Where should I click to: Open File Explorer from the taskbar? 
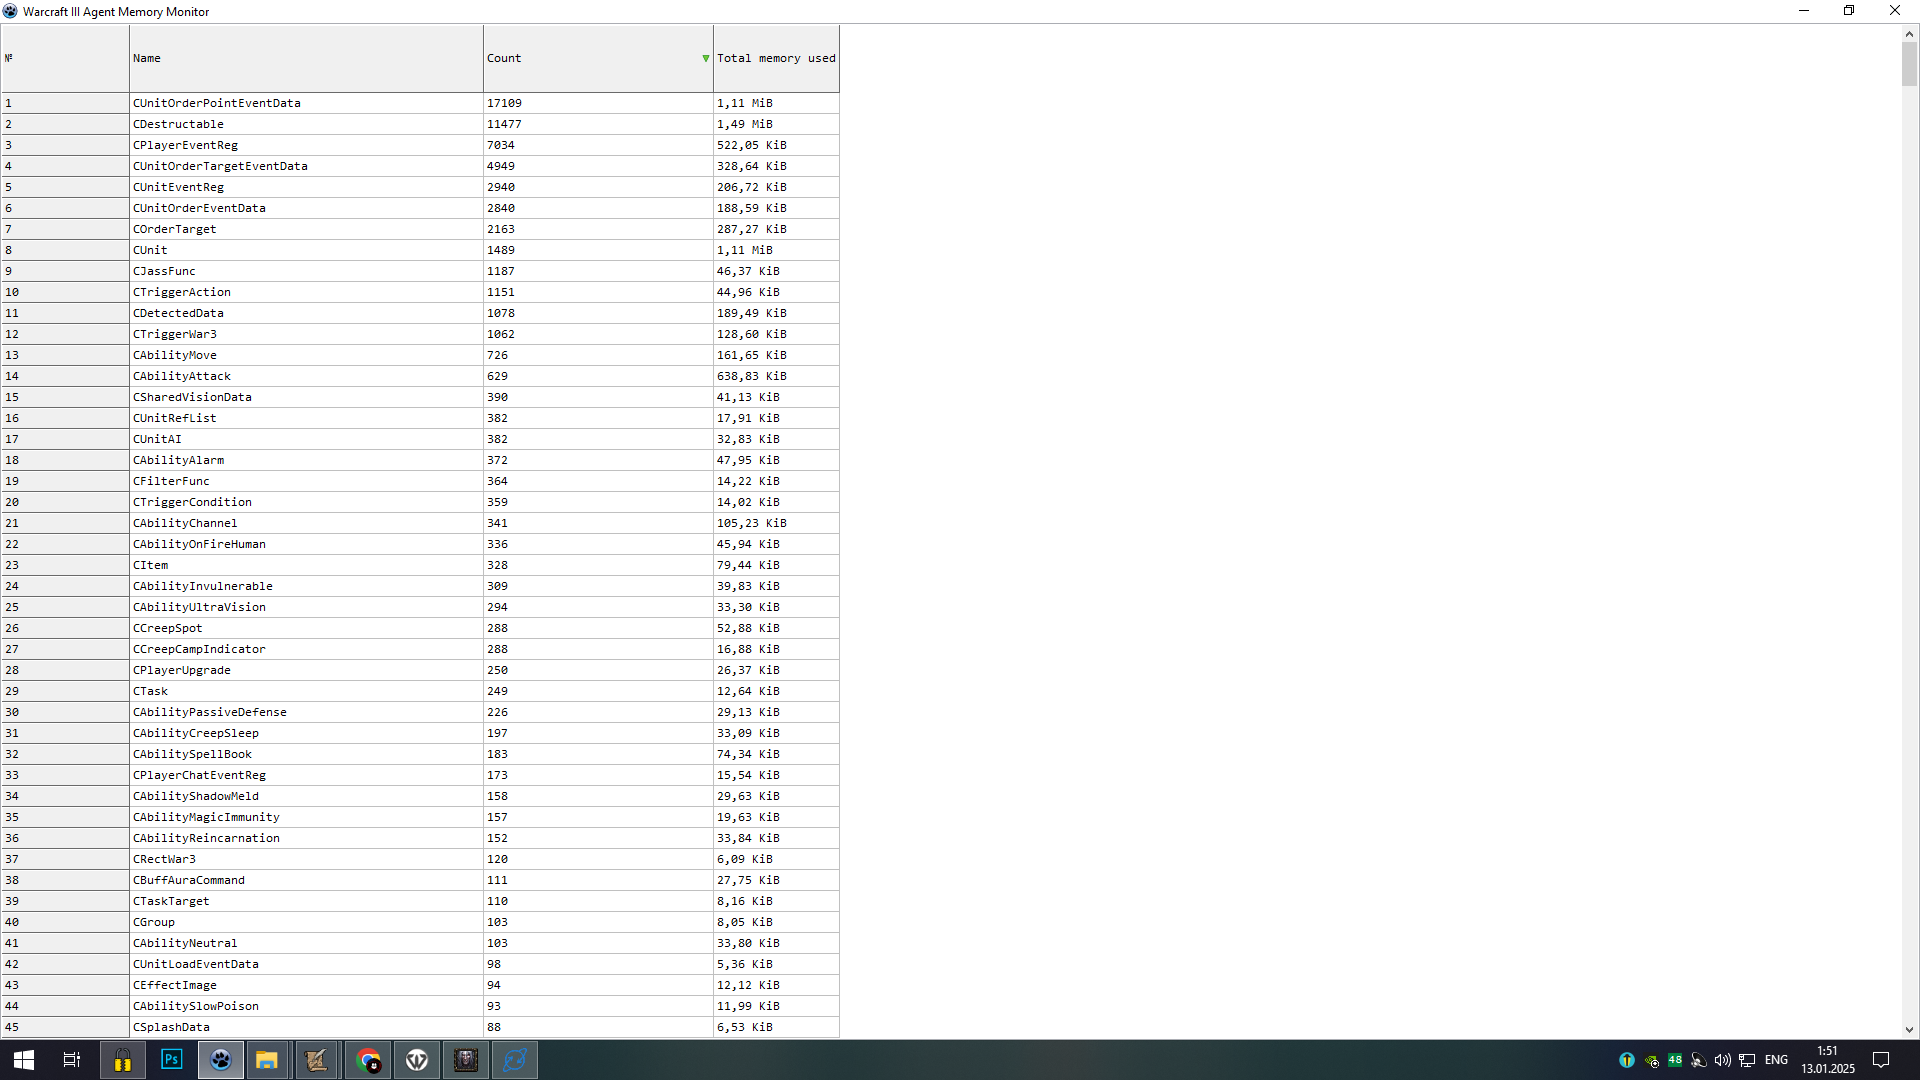[267, 1060]
